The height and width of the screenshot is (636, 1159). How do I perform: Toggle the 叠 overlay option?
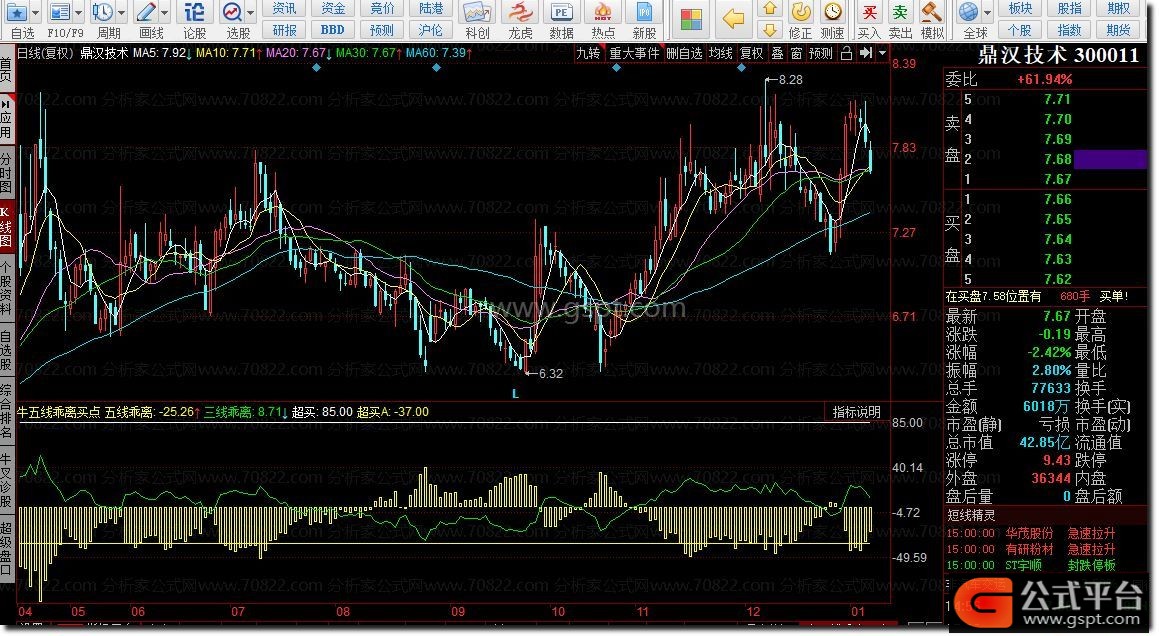tap(778, 53)
